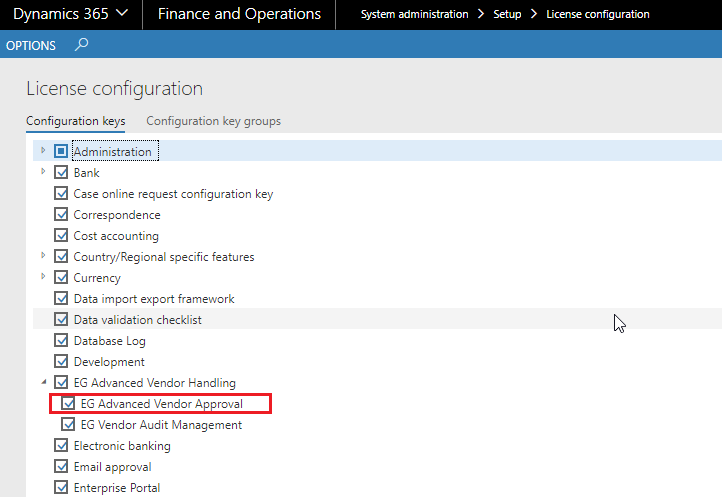Viewport: 722px width, 497px height.
Task: Switch to Configuration key groups tab
Action: click(213, 121)
